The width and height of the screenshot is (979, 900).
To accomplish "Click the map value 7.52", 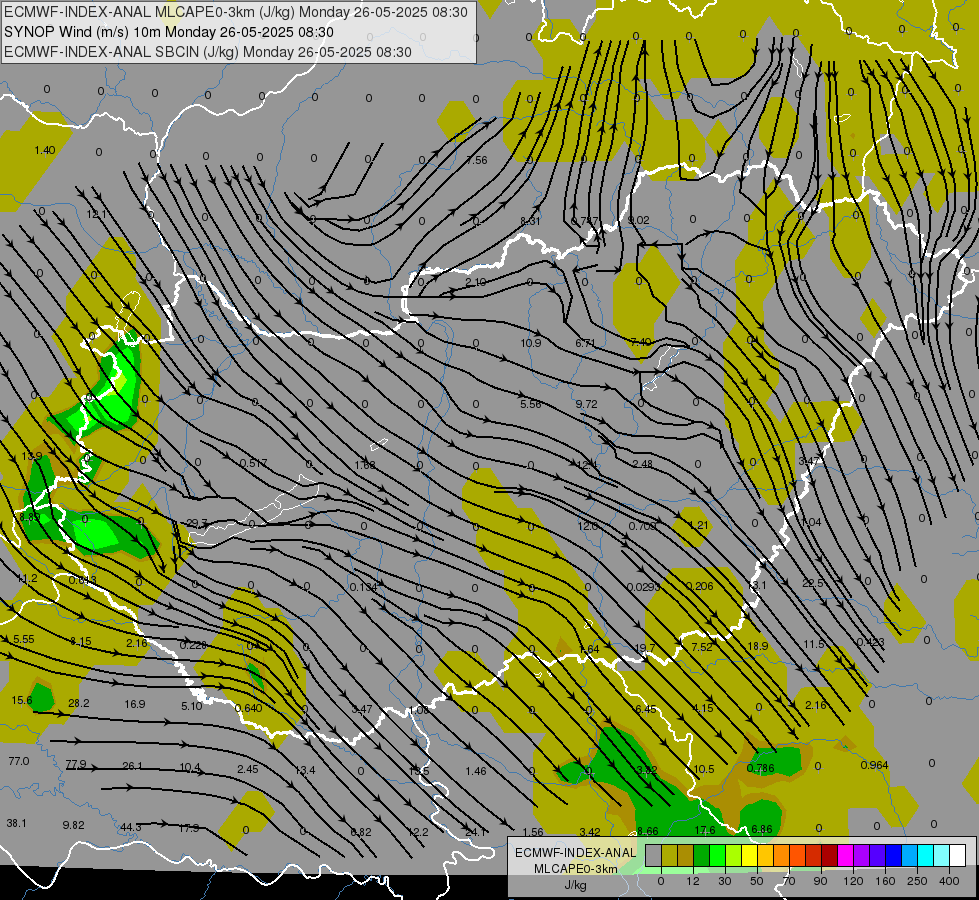I will point(702,647).
